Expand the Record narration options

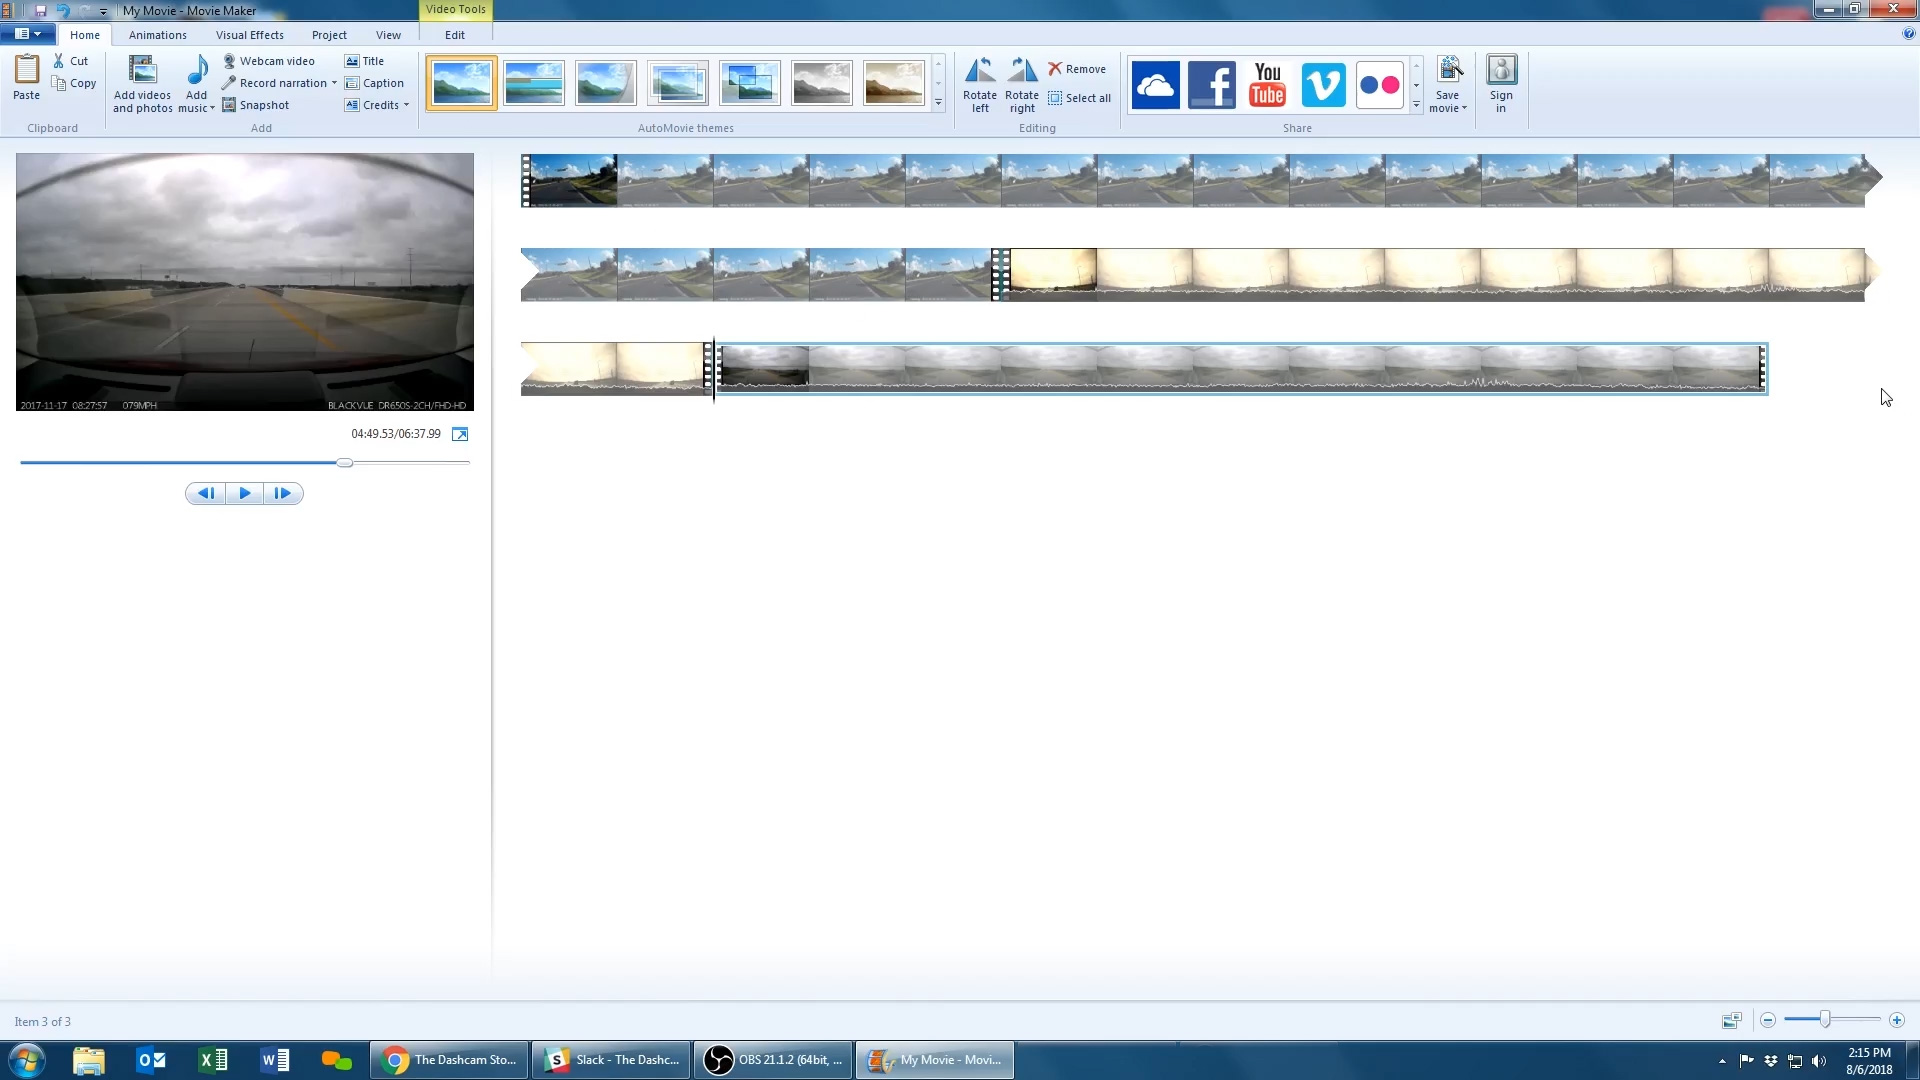point(334,83)
